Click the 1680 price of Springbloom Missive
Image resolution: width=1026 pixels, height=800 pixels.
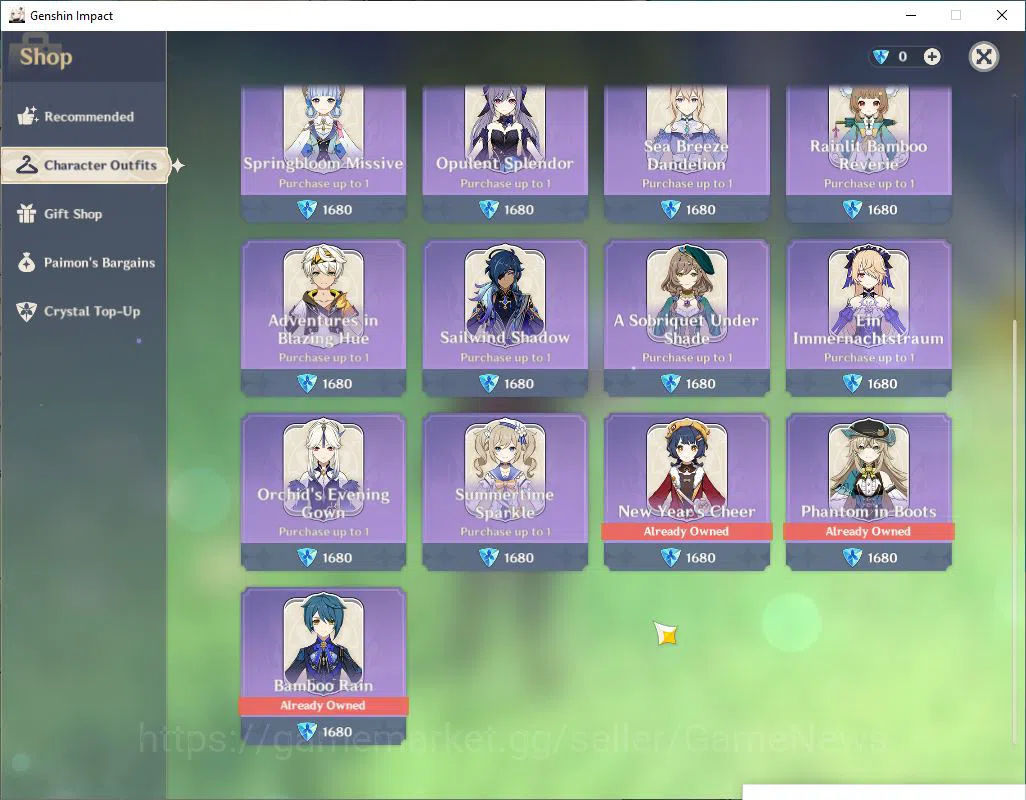click(x=337, y=210)
